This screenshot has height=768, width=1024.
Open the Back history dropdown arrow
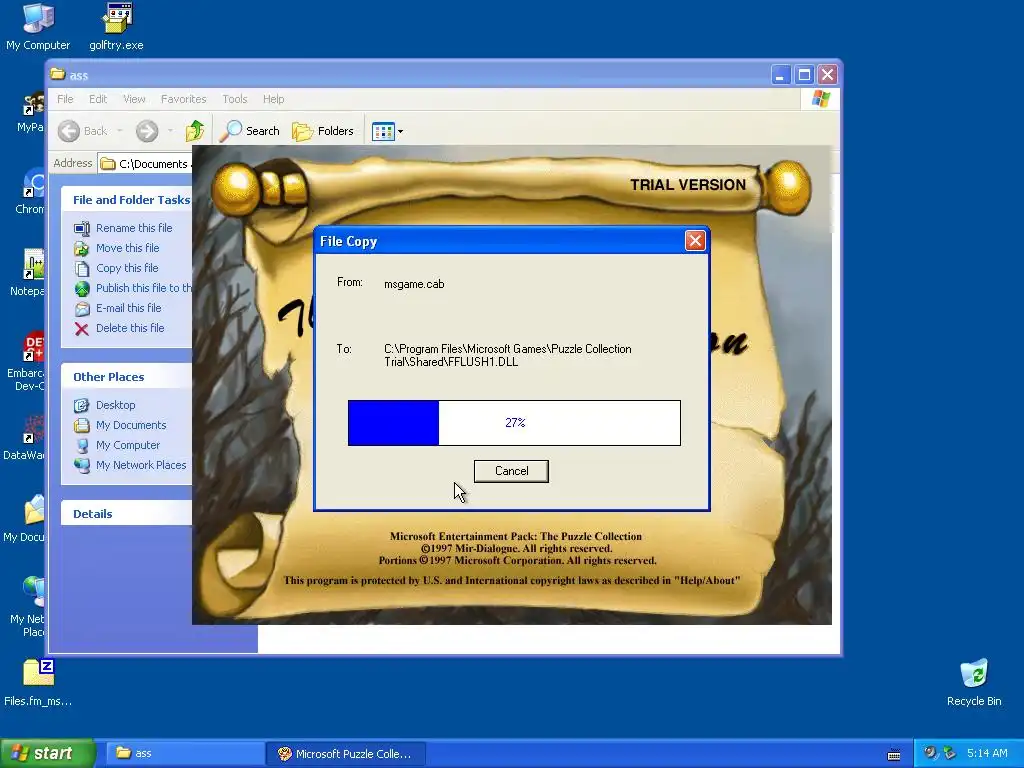[120, 131]
